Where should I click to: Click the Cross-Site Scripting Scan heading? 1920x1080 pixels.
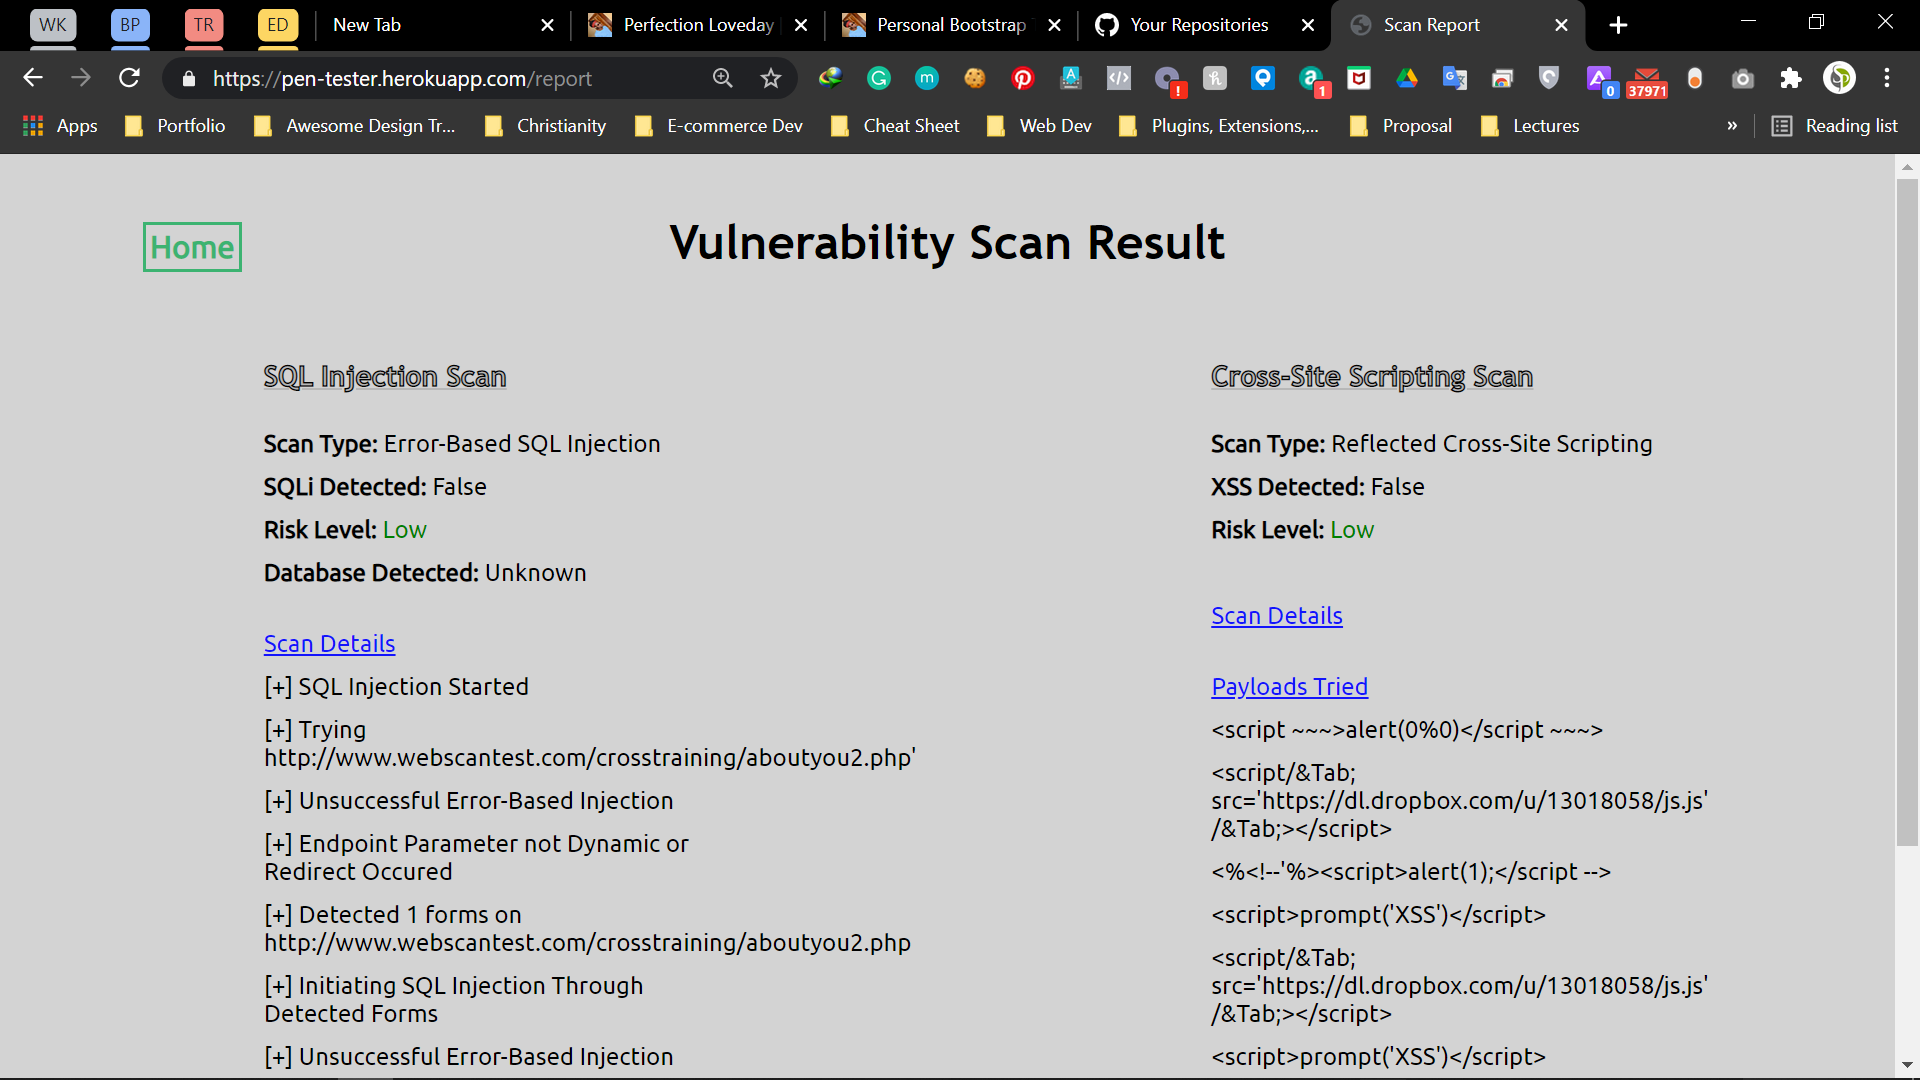[x=1372, y=377]
